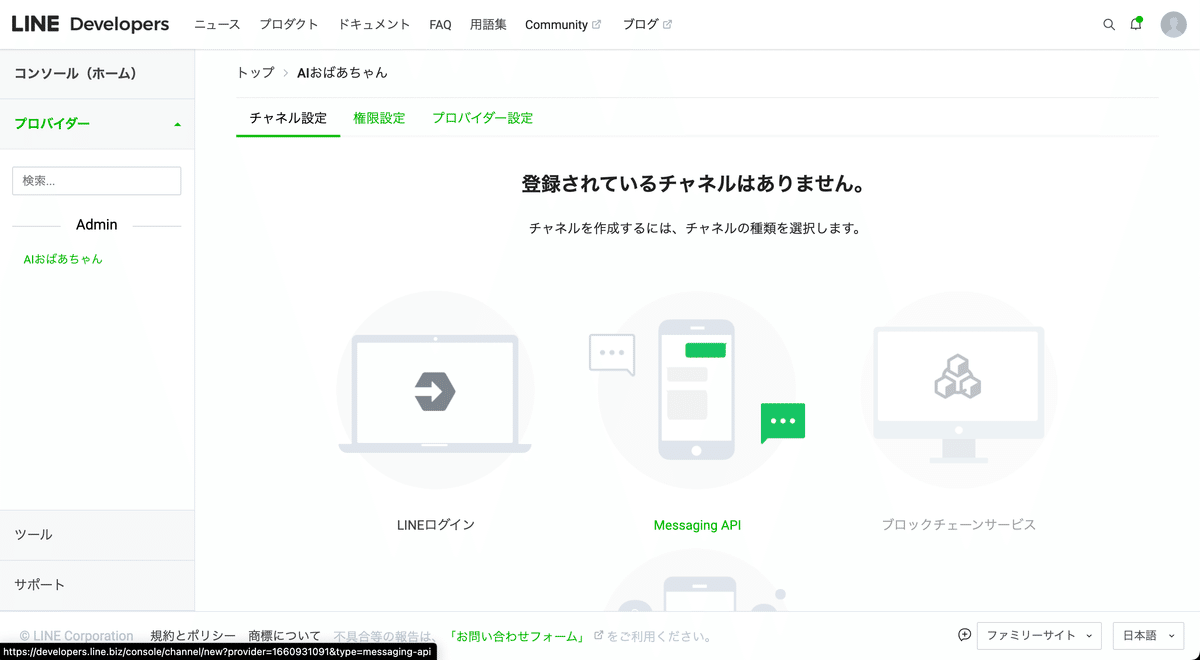Click the feedback smiley icon in footer
Viewport: 1200px width, 660px height.
964,635
